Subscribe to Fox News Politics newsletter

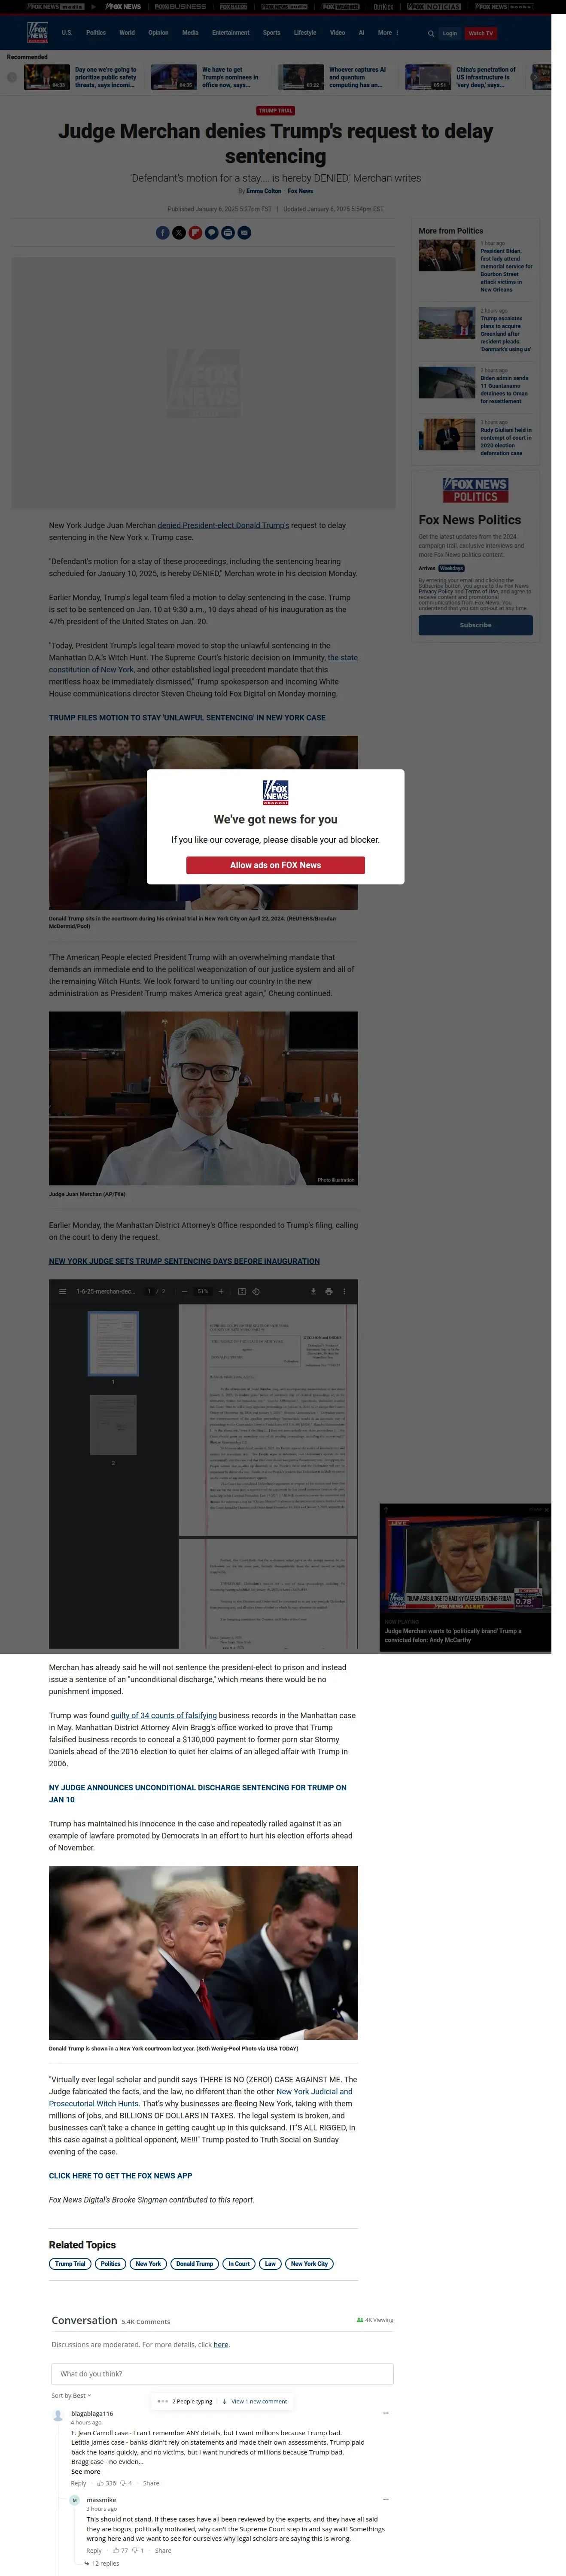pos(475,625)
